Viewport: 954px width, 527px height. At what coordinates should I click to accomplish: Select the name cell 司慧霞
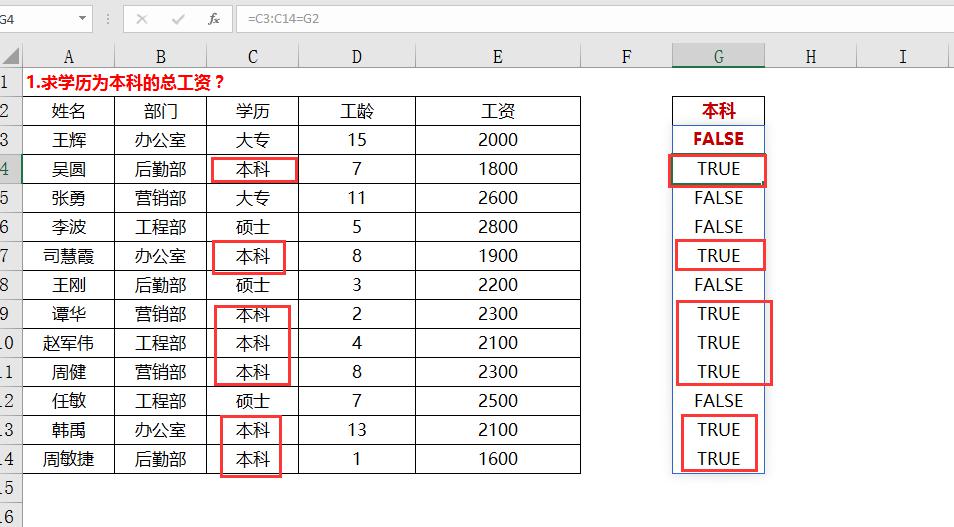[x=69, y=256]
